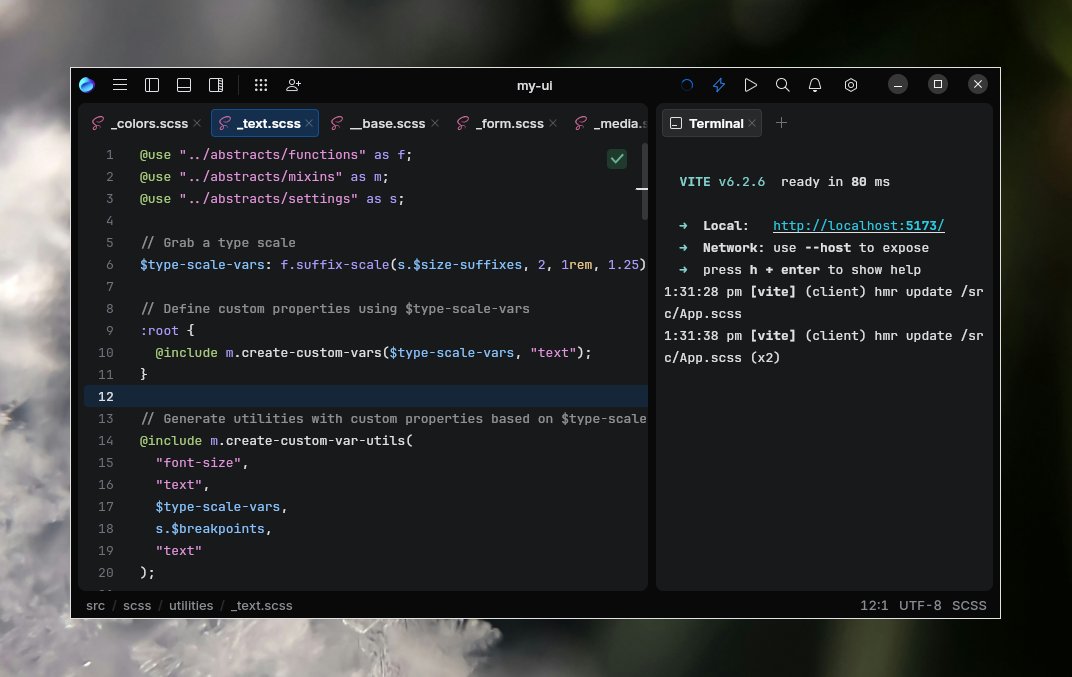Close the _text.scss tab
Image resolution: width=1072 pixels, height=677 pixels.
(309, 123)
